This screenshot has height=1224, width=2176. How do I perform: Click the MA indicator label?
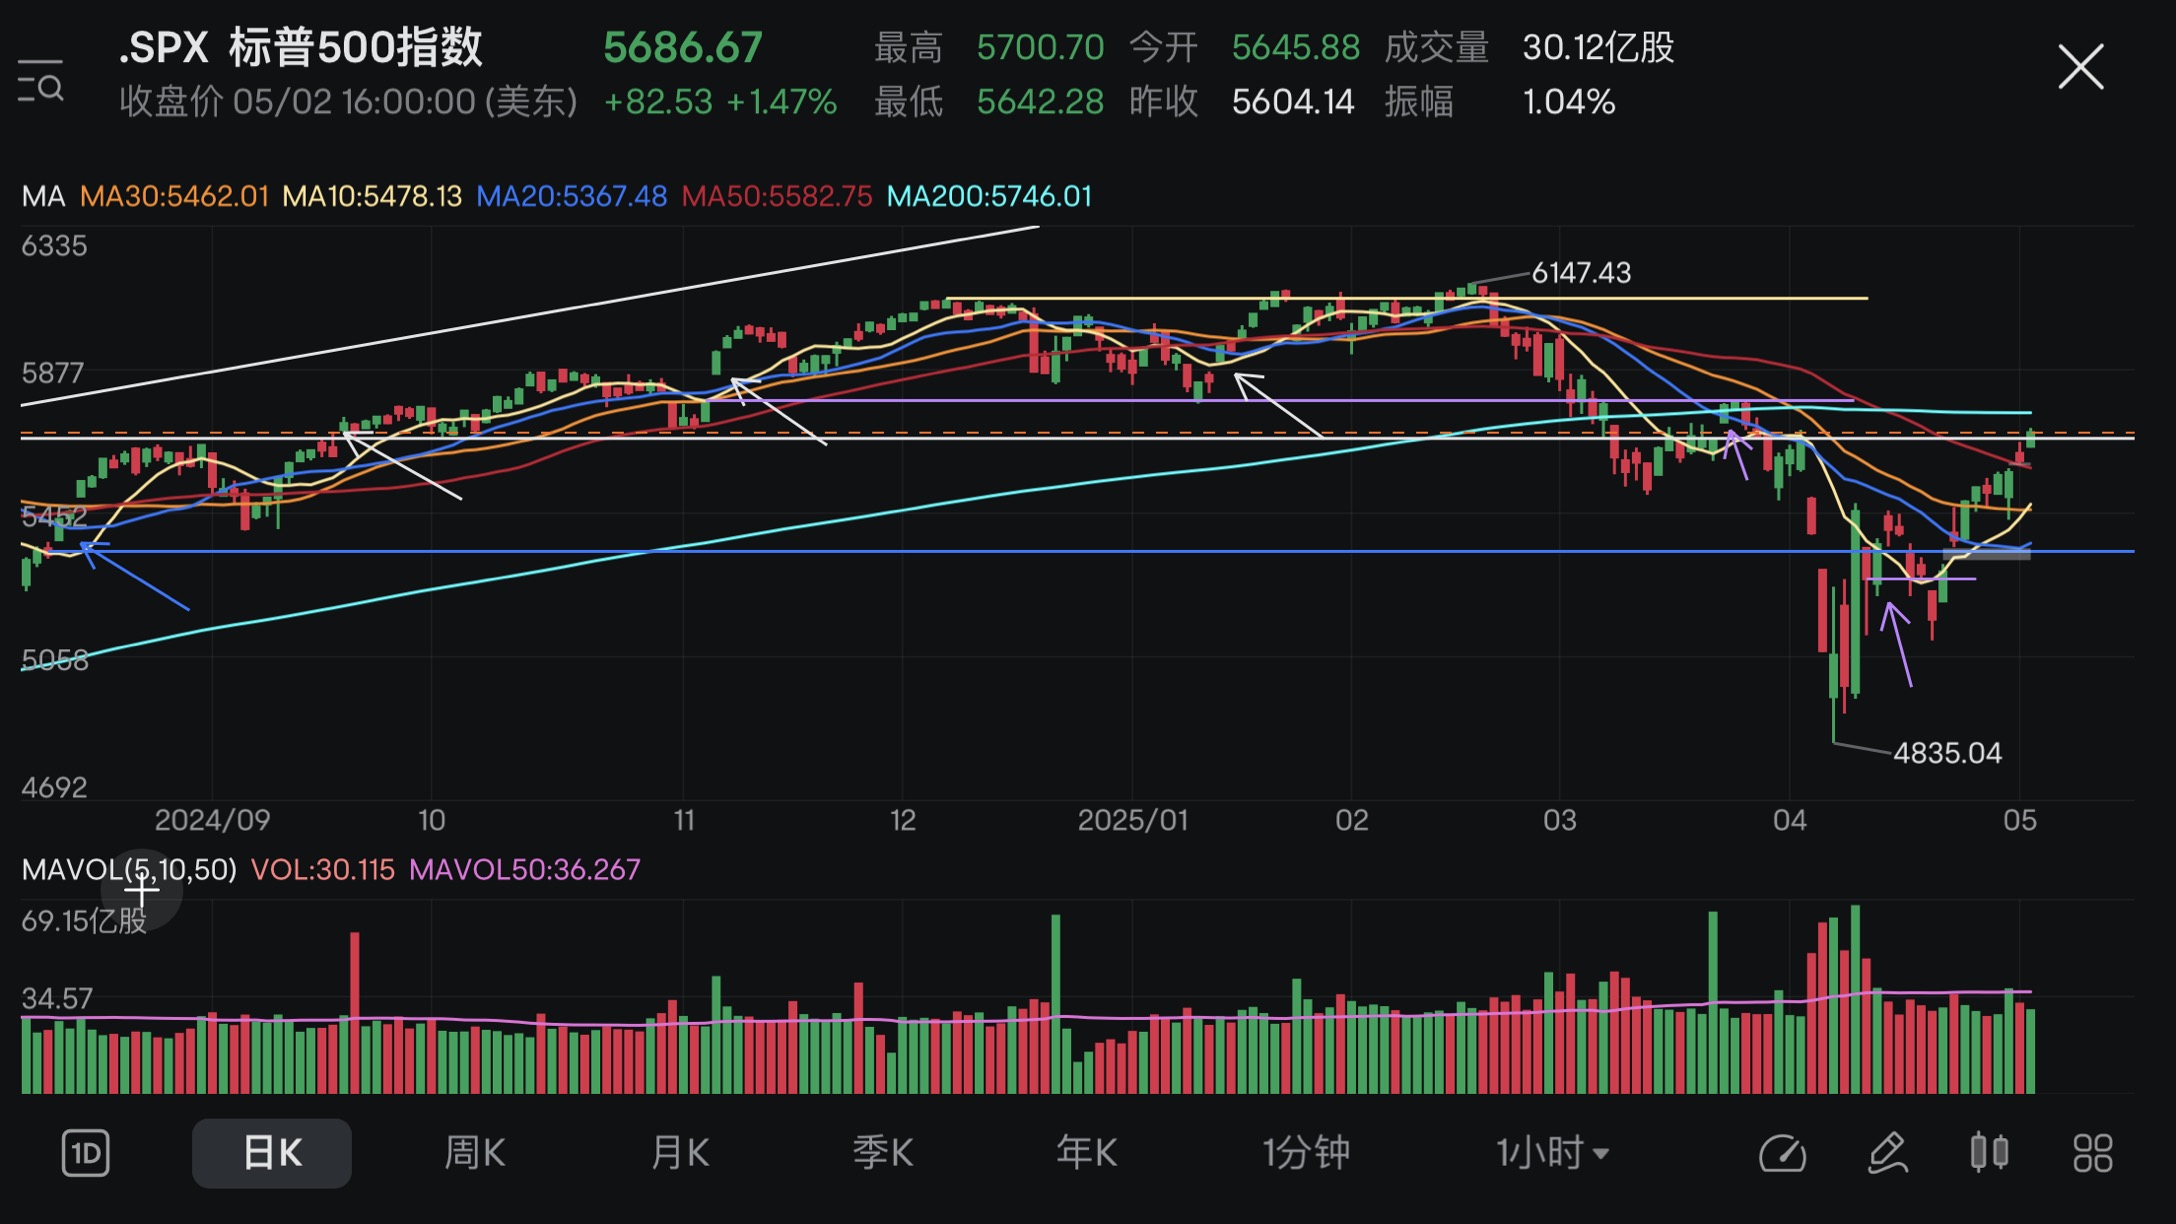pyautogui.click(x=43, y=196)
